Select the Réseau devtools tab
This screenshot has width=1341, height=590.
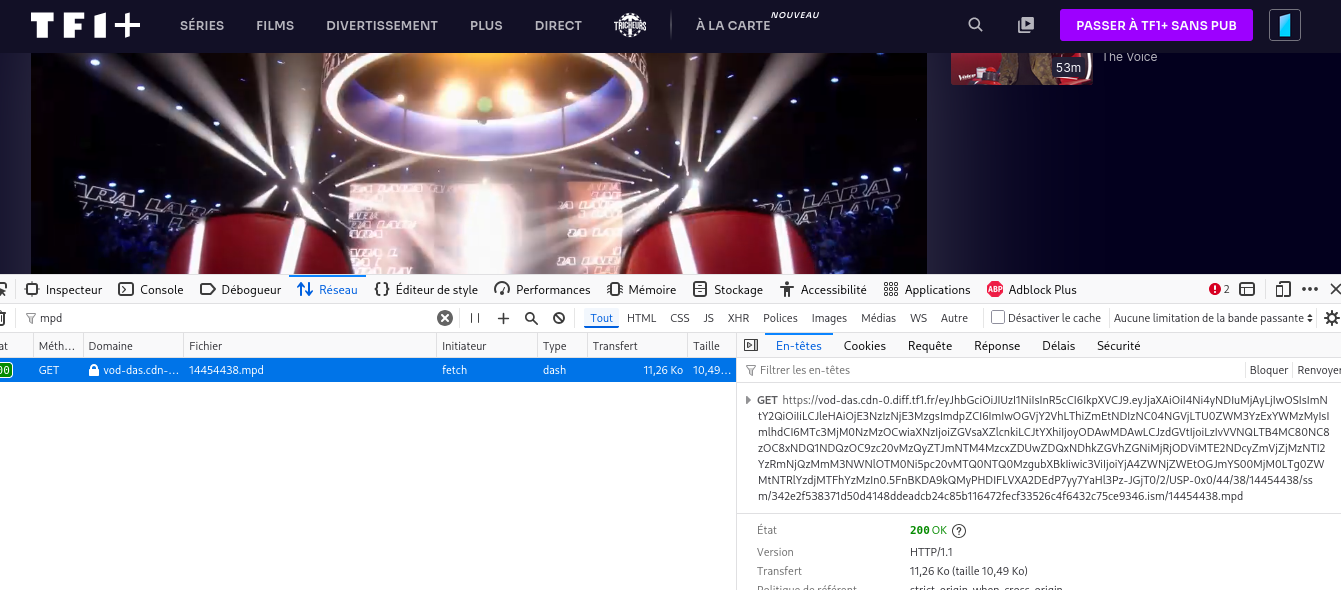[x=327, y=290]
